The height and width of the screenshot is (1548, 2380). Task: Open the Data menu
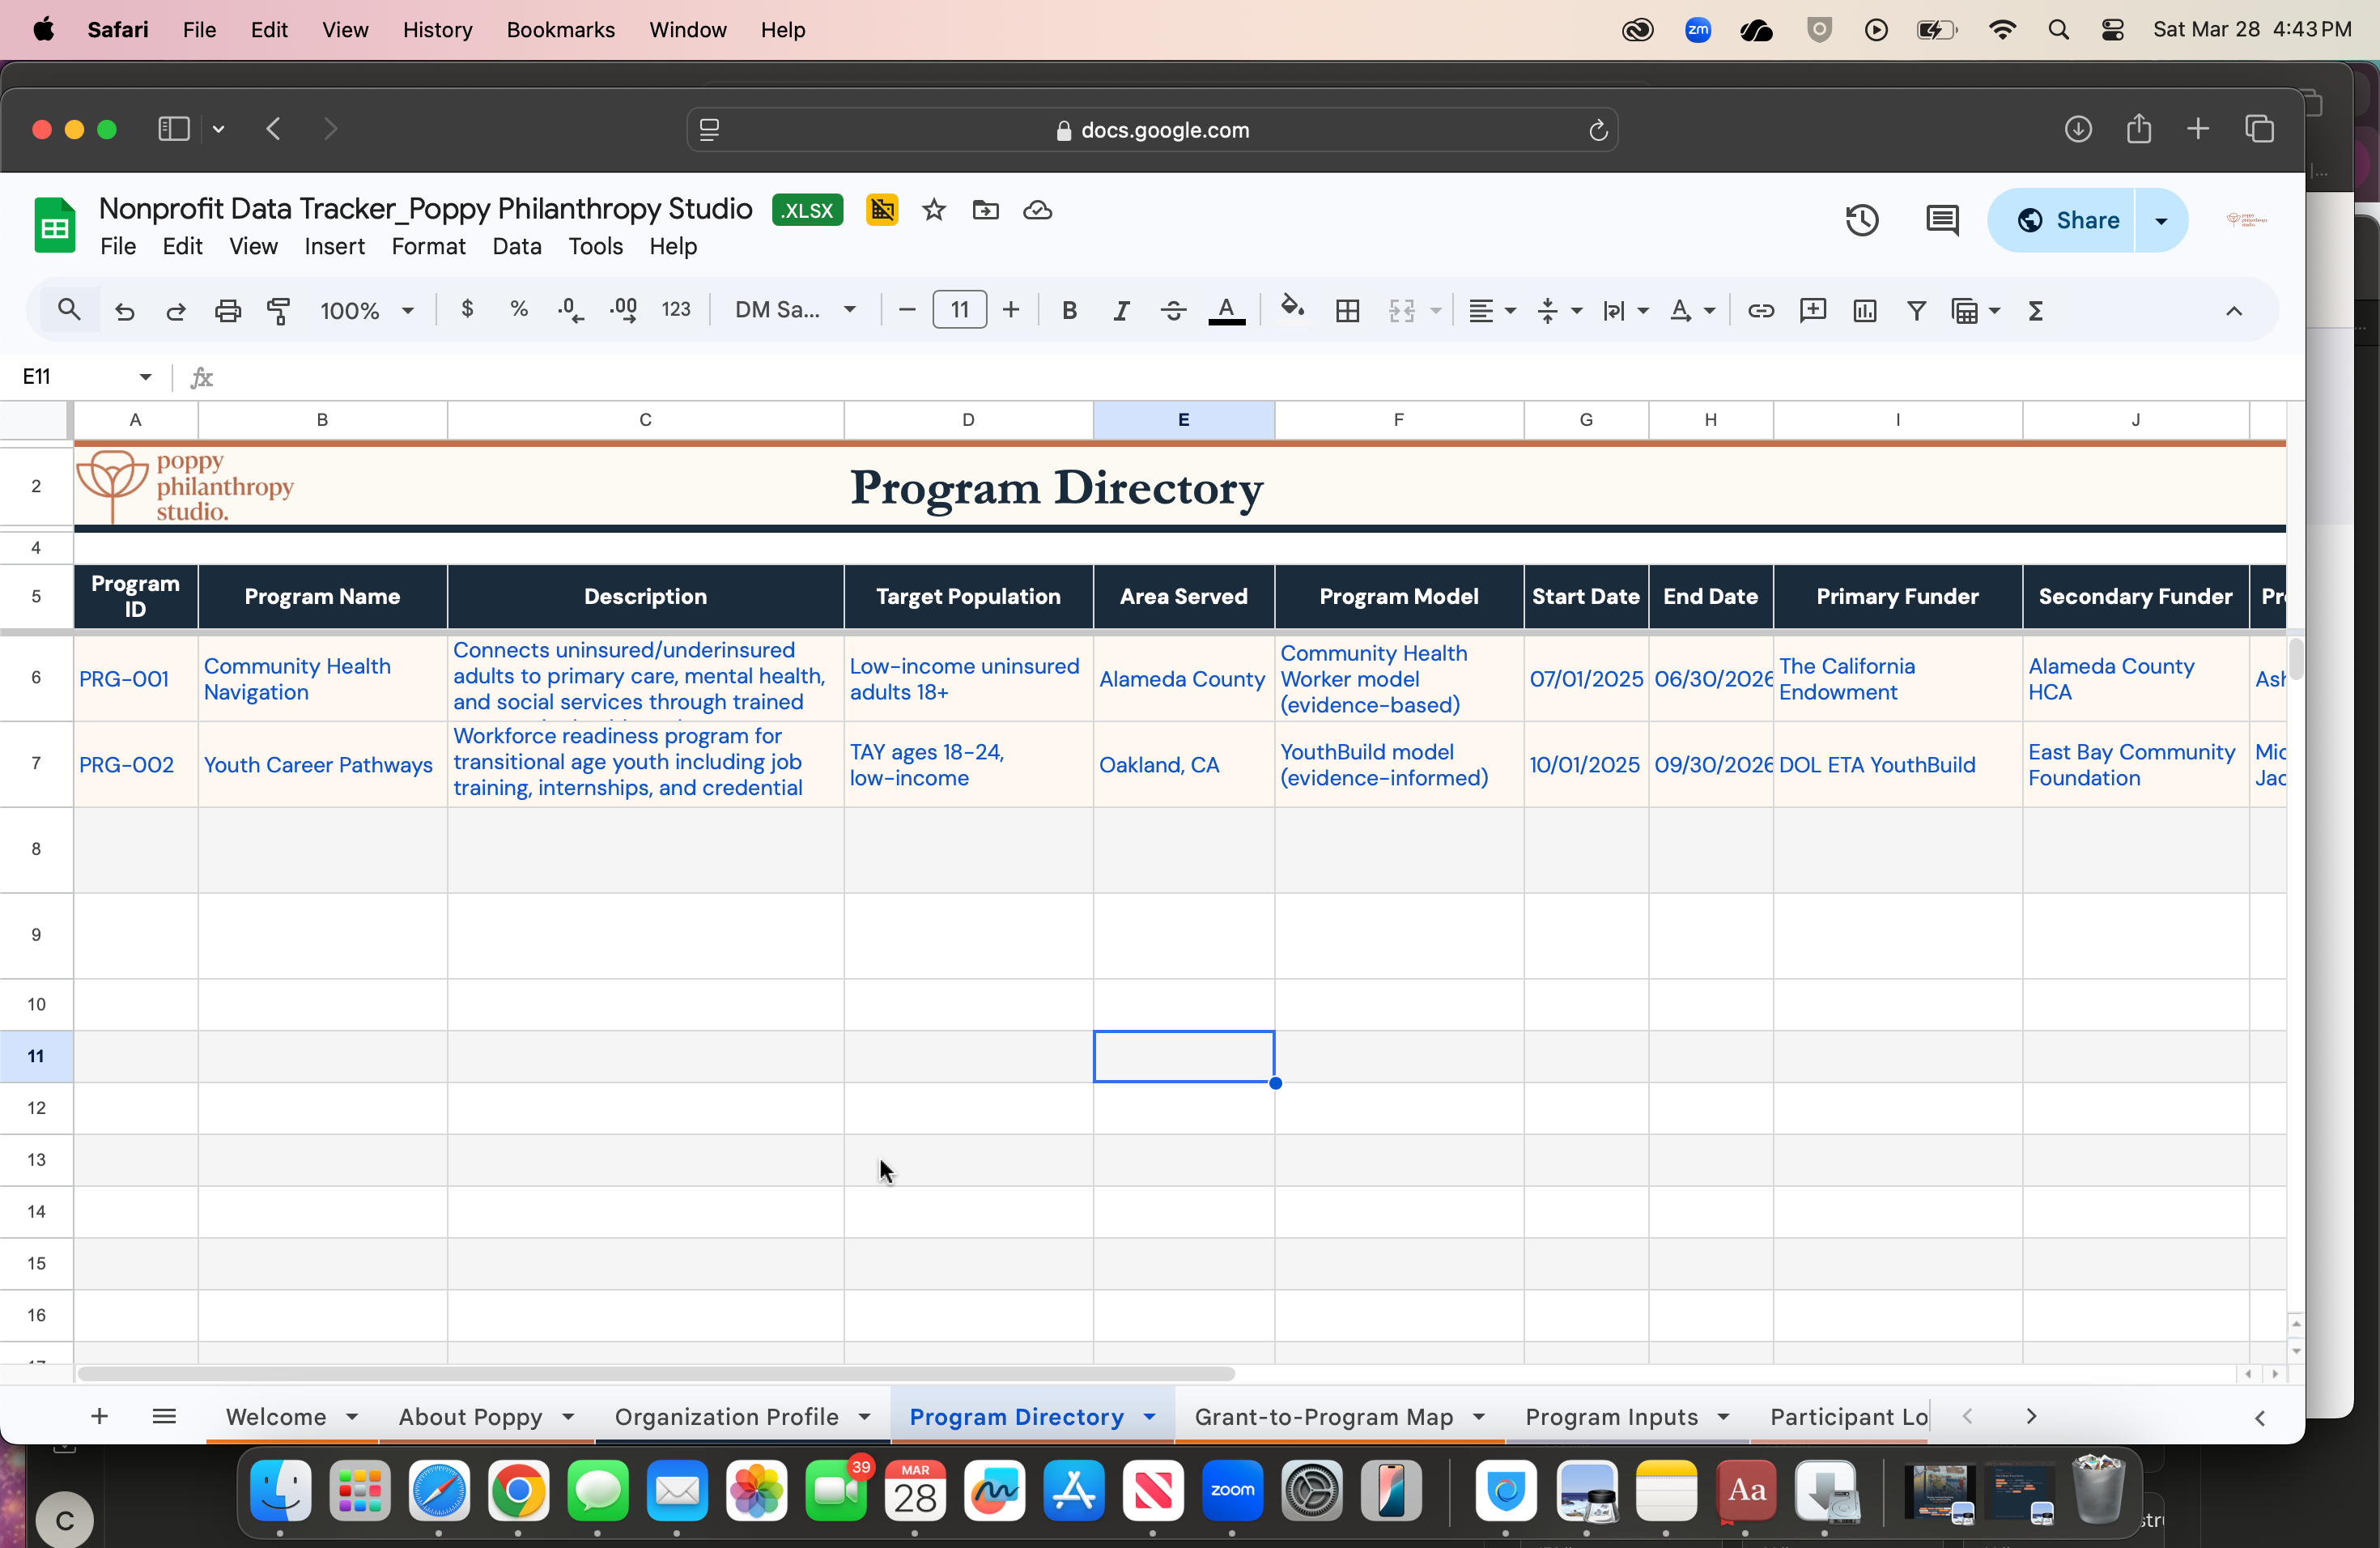point(516,246)
